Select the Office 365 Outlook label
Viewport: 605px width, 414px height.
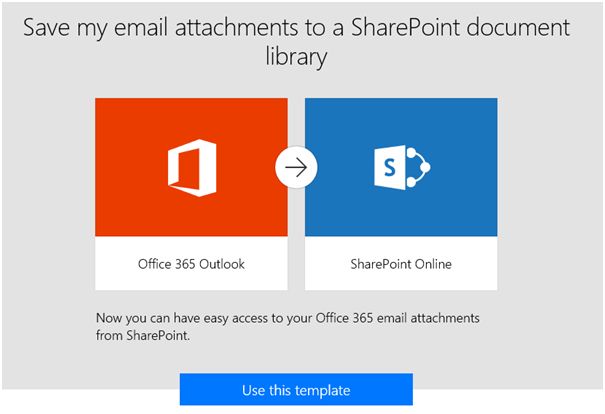[x=191, y=265]
